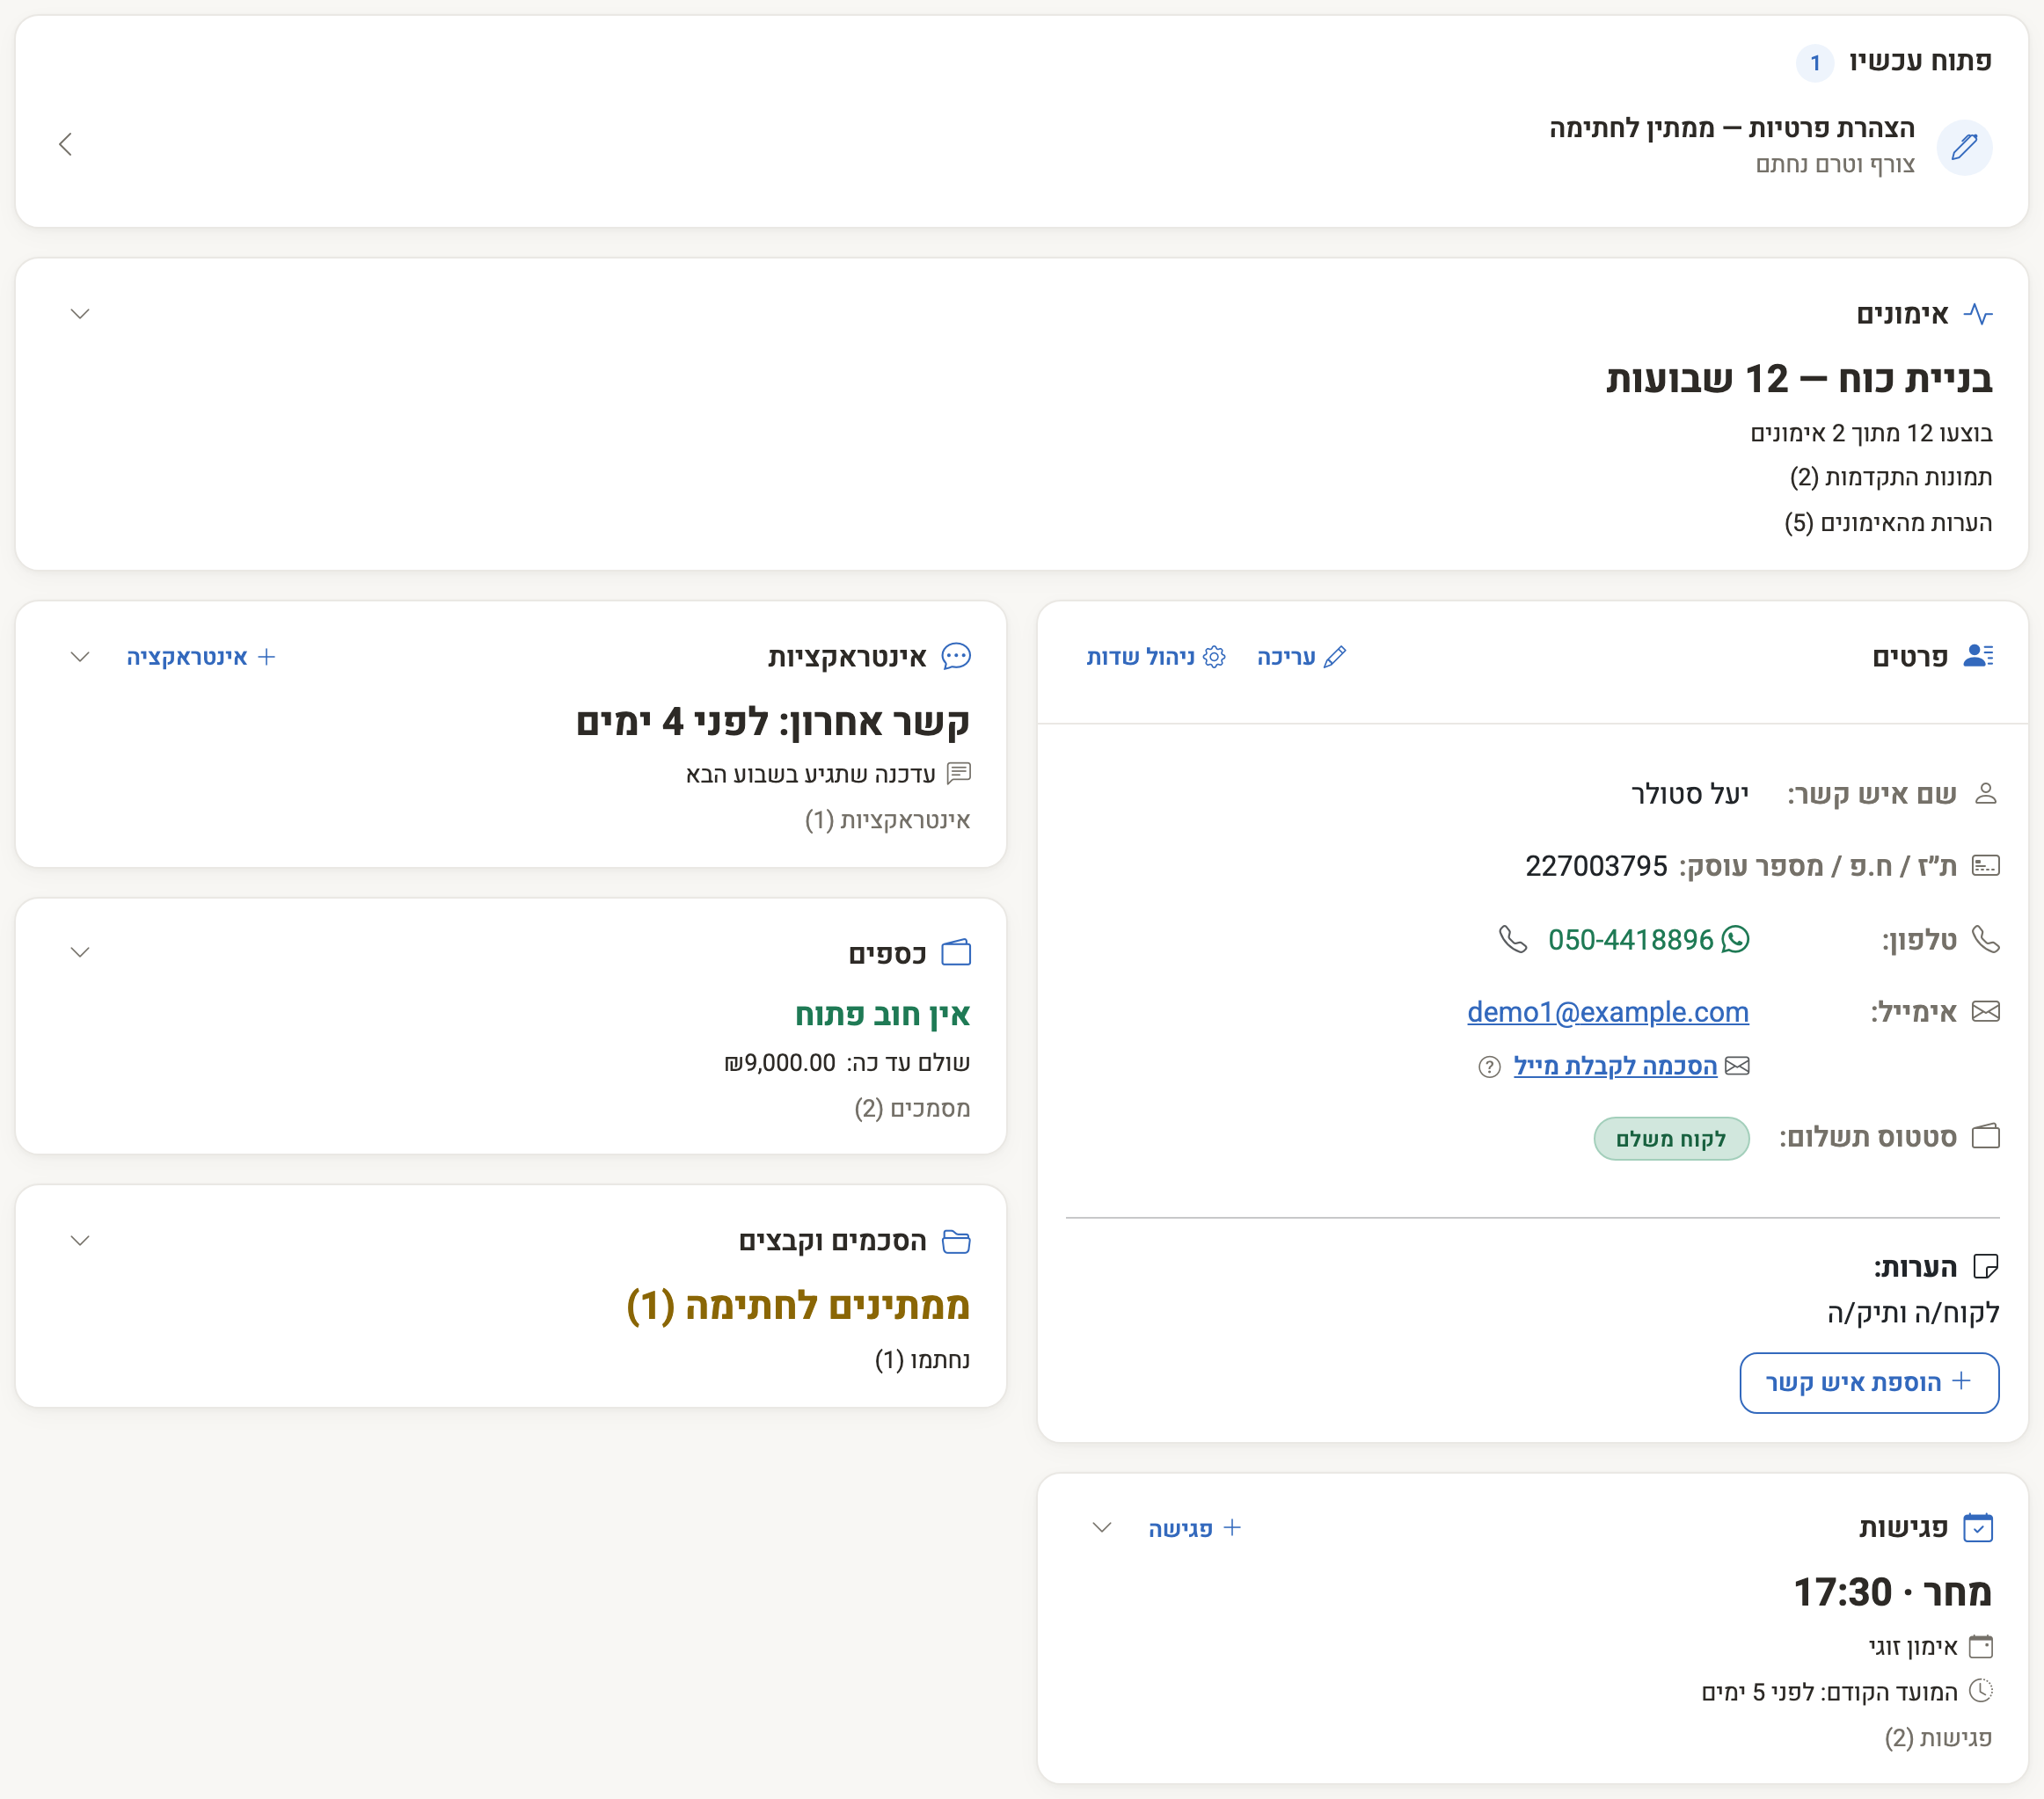Call phone number 050-4418896
Screen dimensions: 2044x1799
point(1630,940)
